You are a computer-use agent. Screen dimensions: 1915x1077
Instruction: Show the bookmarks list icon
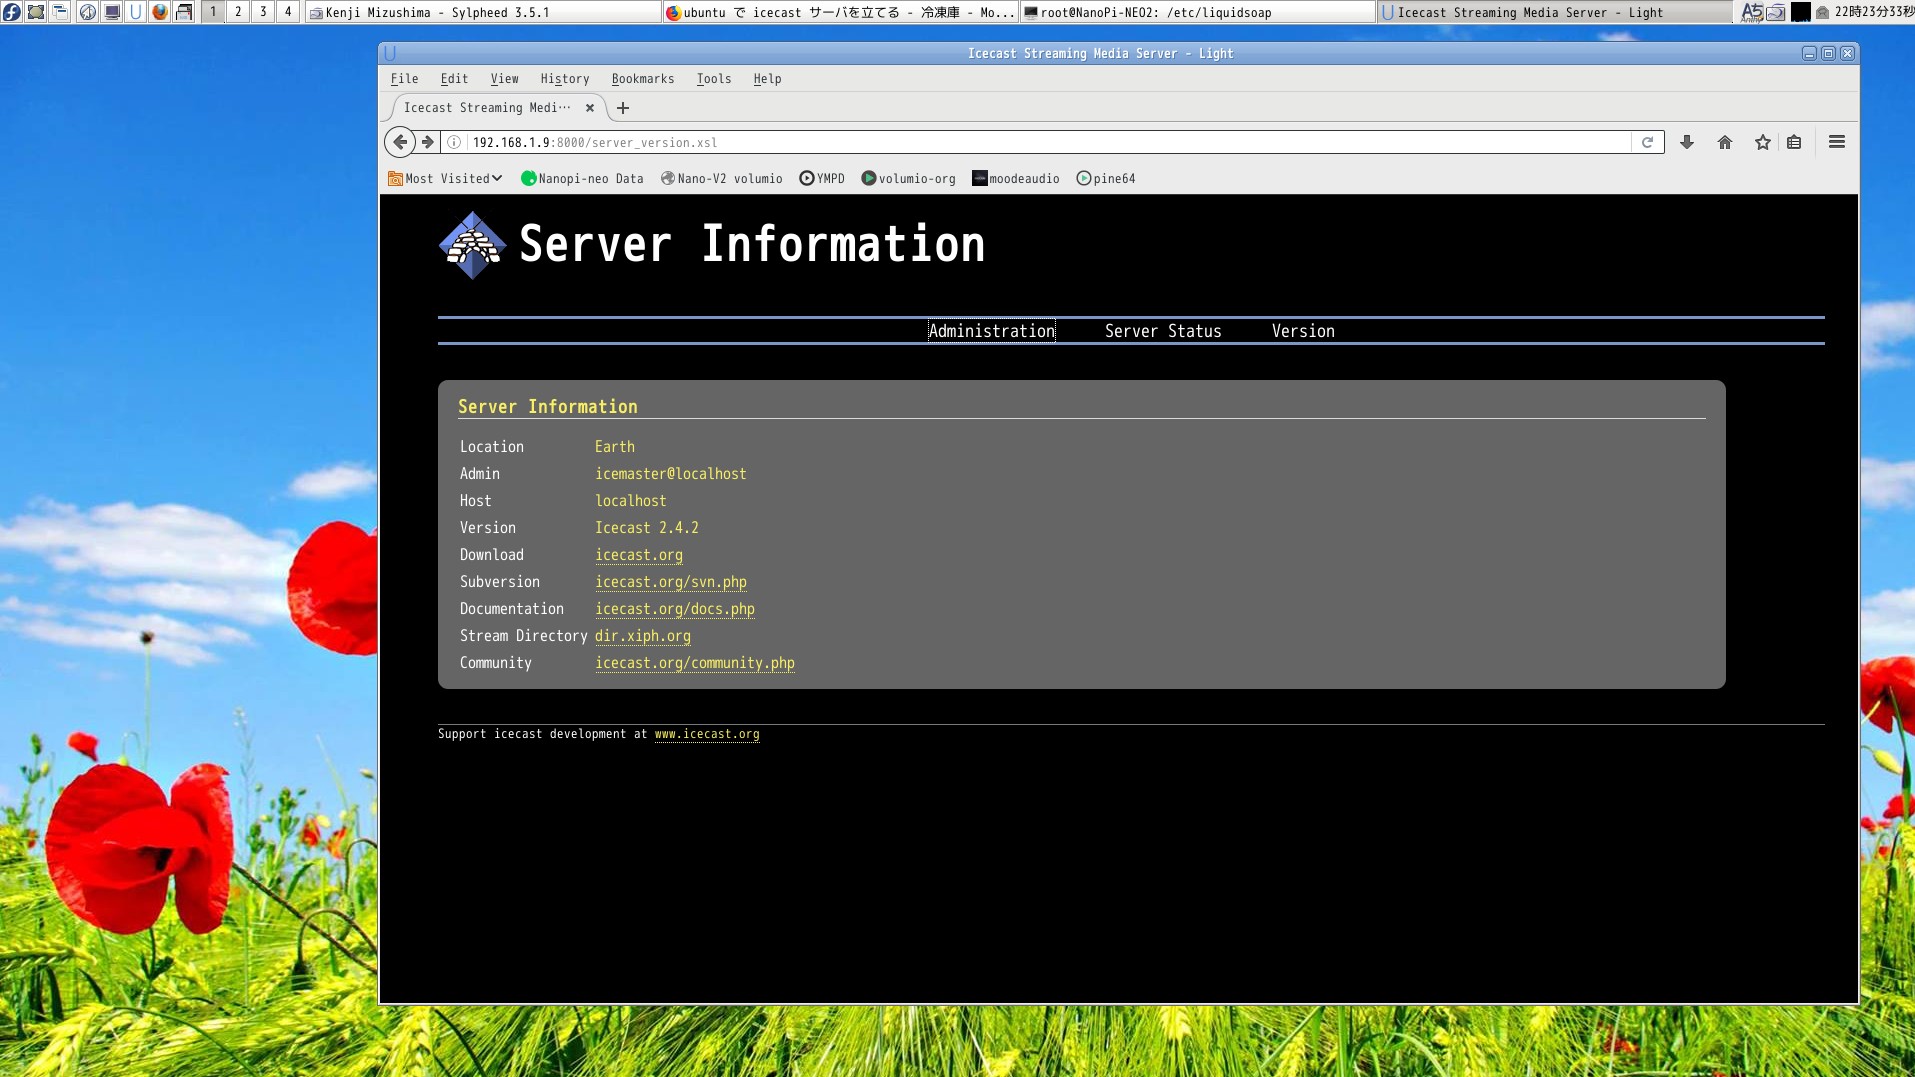coord(1795,142)
